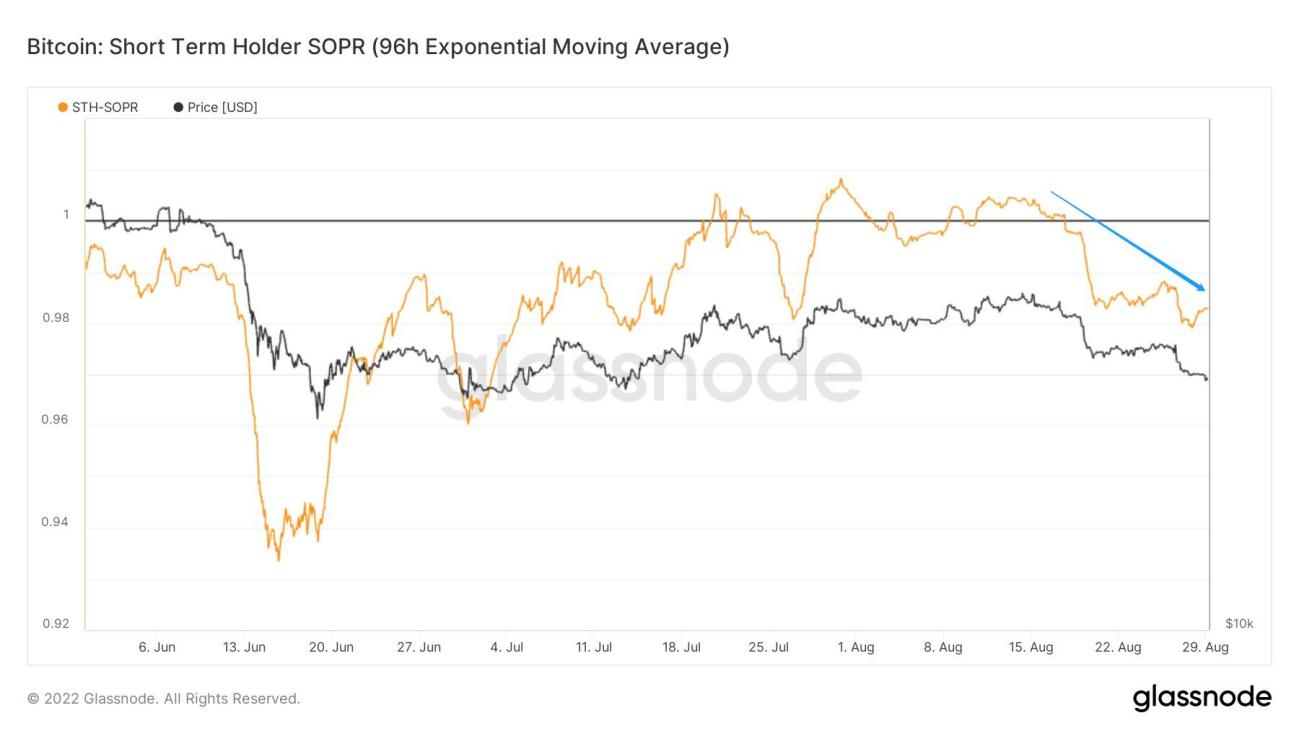Select the 18. Jul date label
Screen dimensions: 1299x731
pos(681,647)
